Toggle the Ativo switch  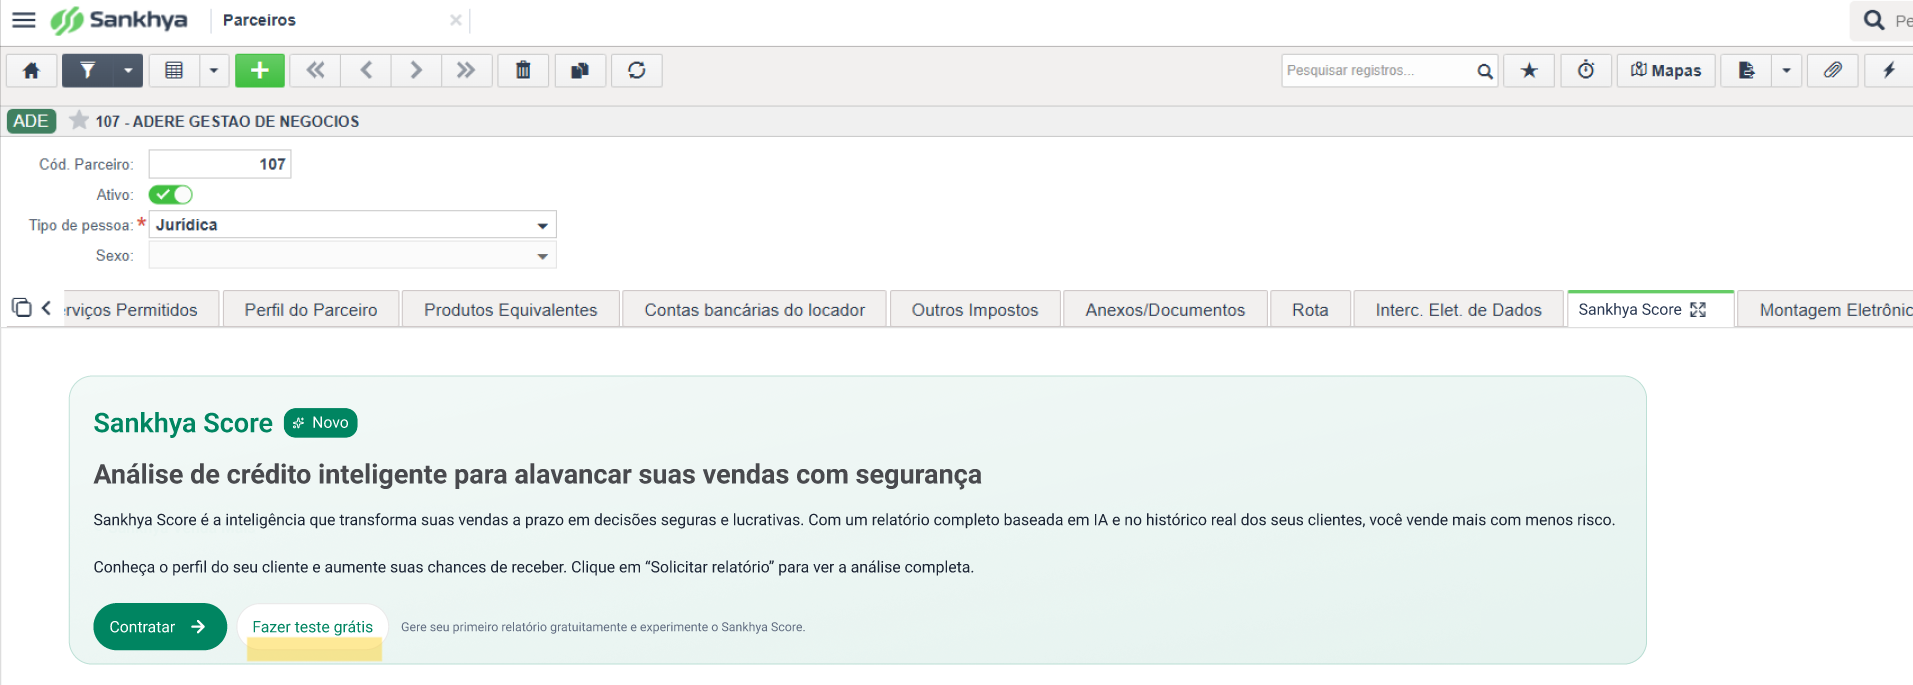(x=171, y=195)
